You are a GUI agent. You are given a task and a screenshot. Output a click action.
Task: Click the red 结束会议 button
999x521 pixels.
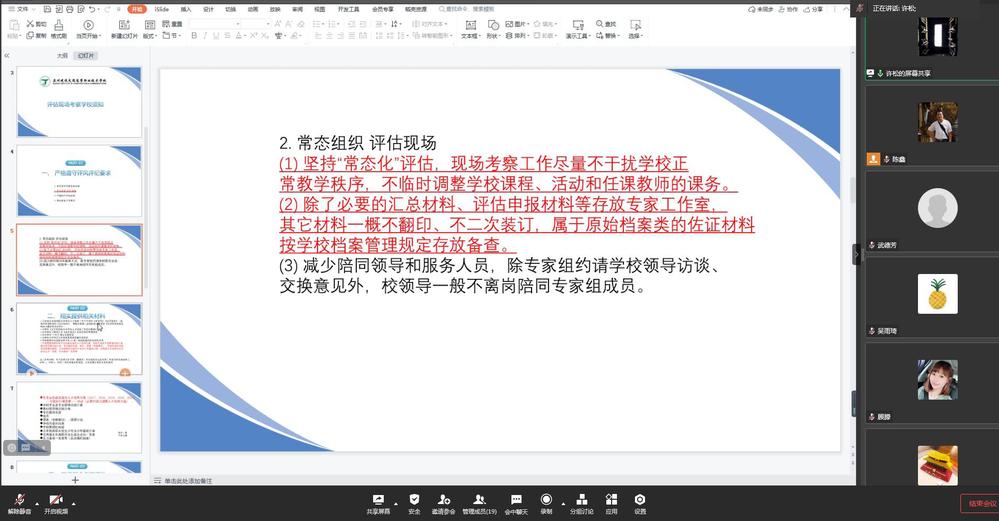(977, 503)
